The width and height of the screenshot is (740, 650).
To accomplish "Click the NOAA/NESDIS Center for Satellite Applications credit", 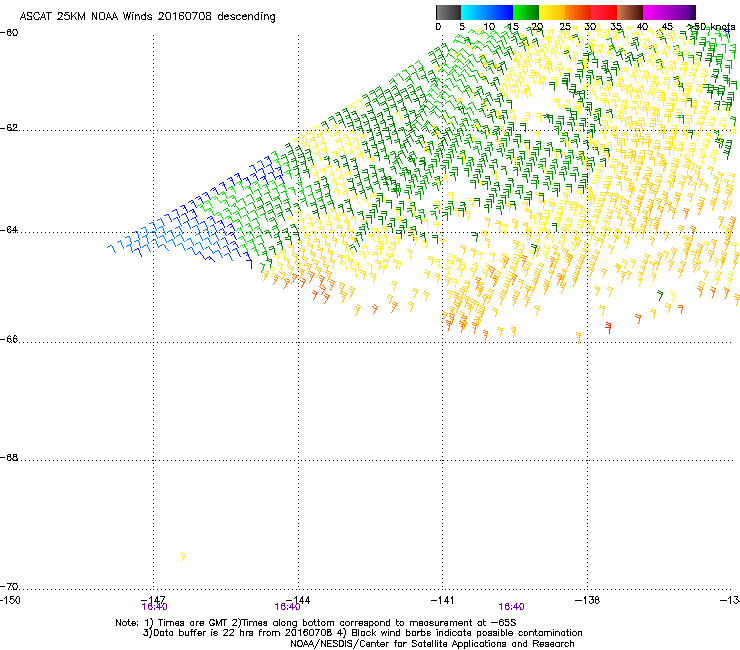I will (432, 644).
